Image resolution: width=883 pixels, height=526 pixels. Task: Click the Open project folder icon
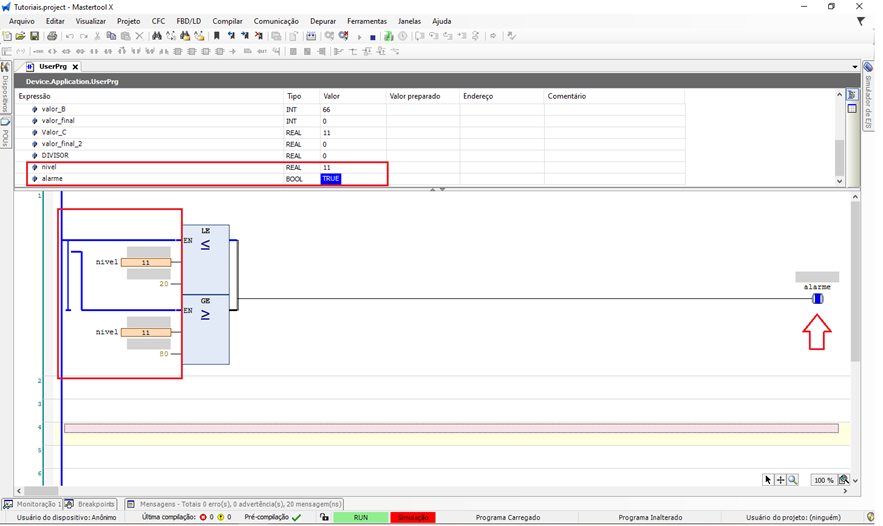pyautogui.click(x=20, y=36)
